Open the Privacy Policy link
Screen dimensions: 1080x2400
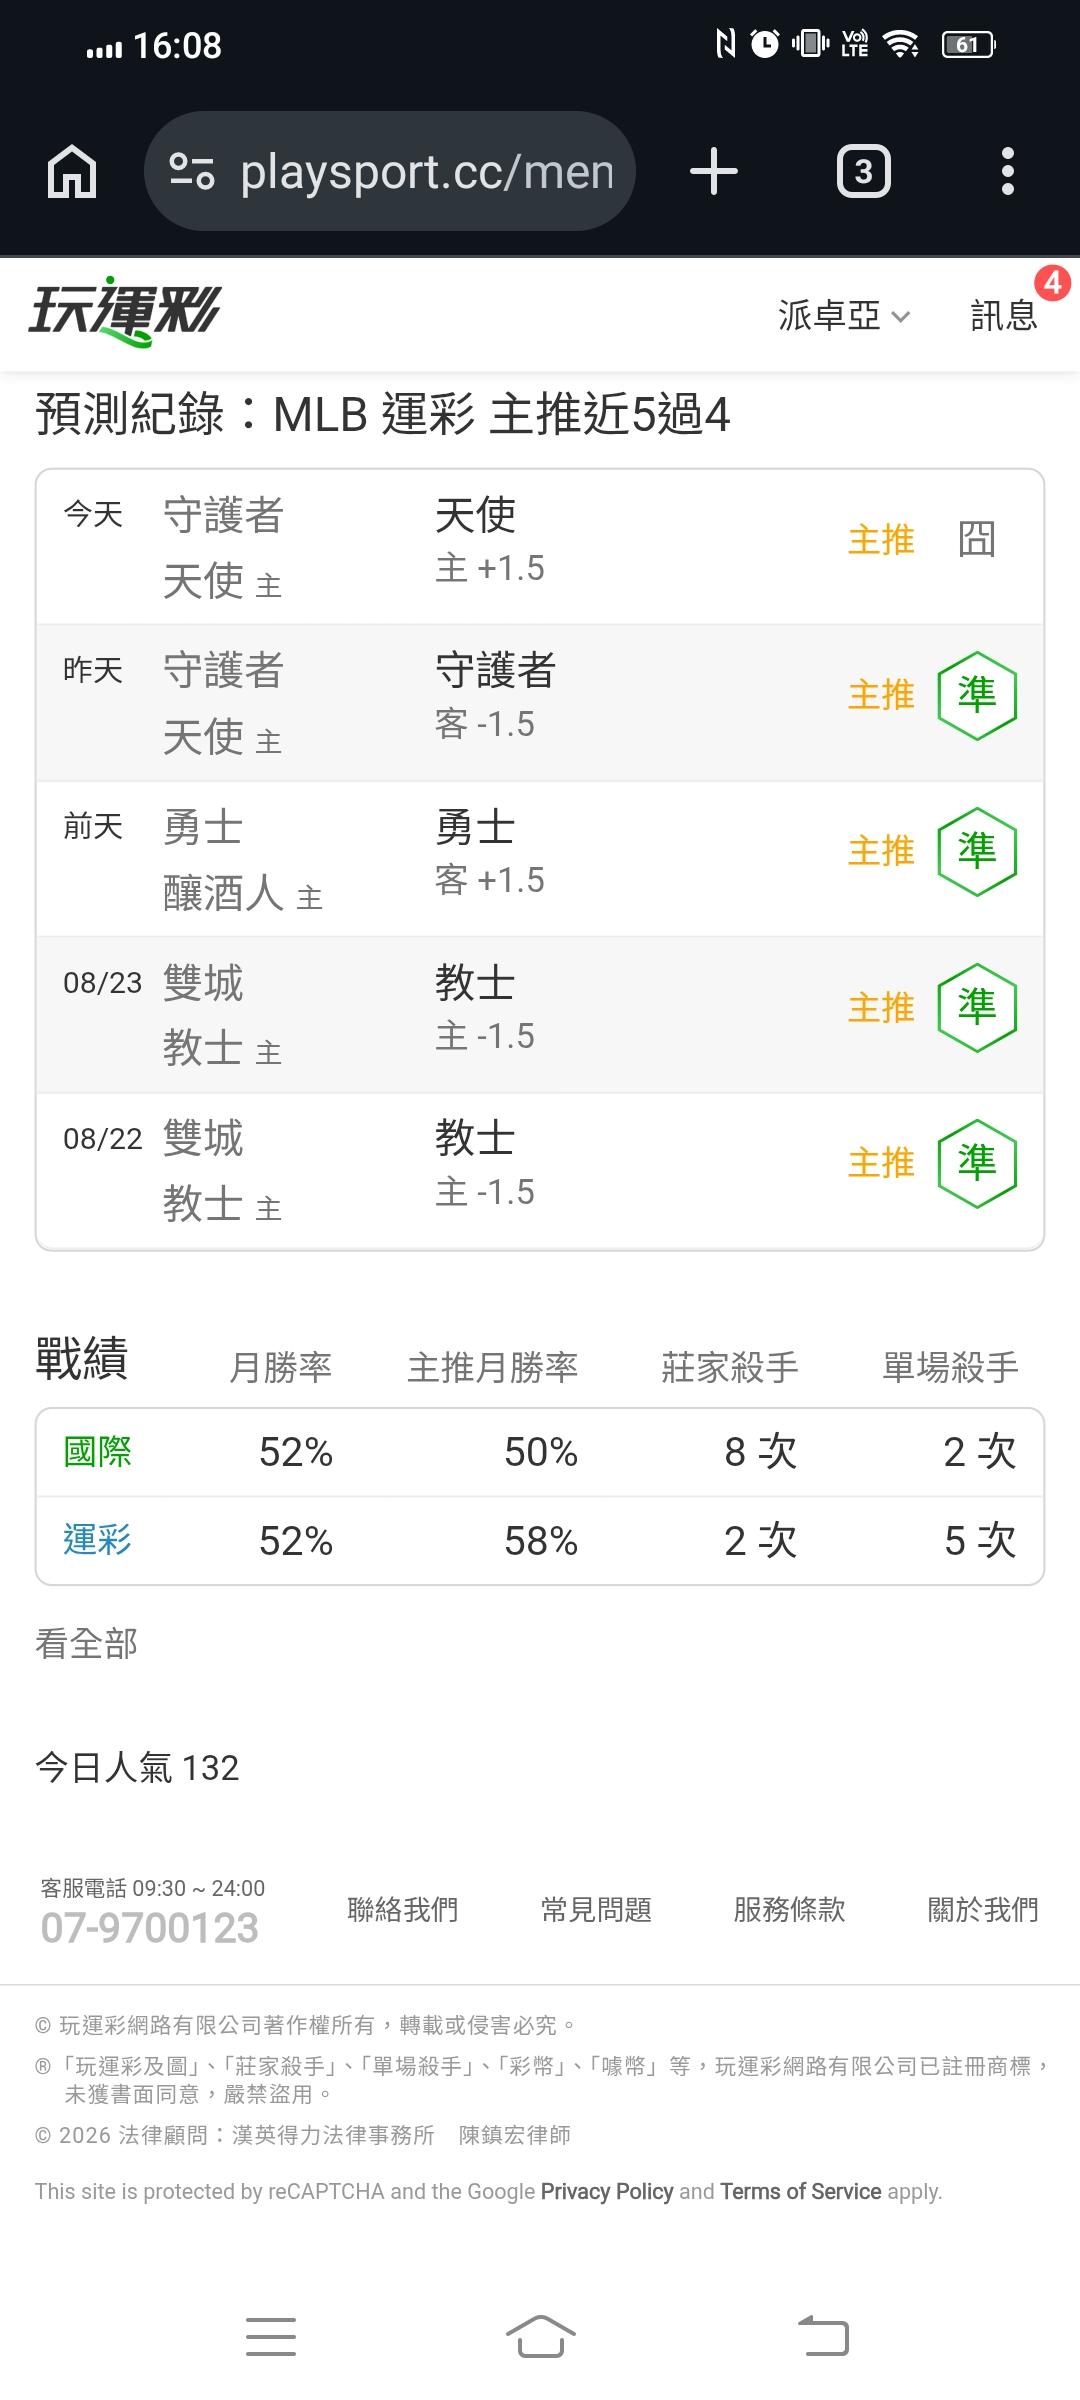(607, 2191)
